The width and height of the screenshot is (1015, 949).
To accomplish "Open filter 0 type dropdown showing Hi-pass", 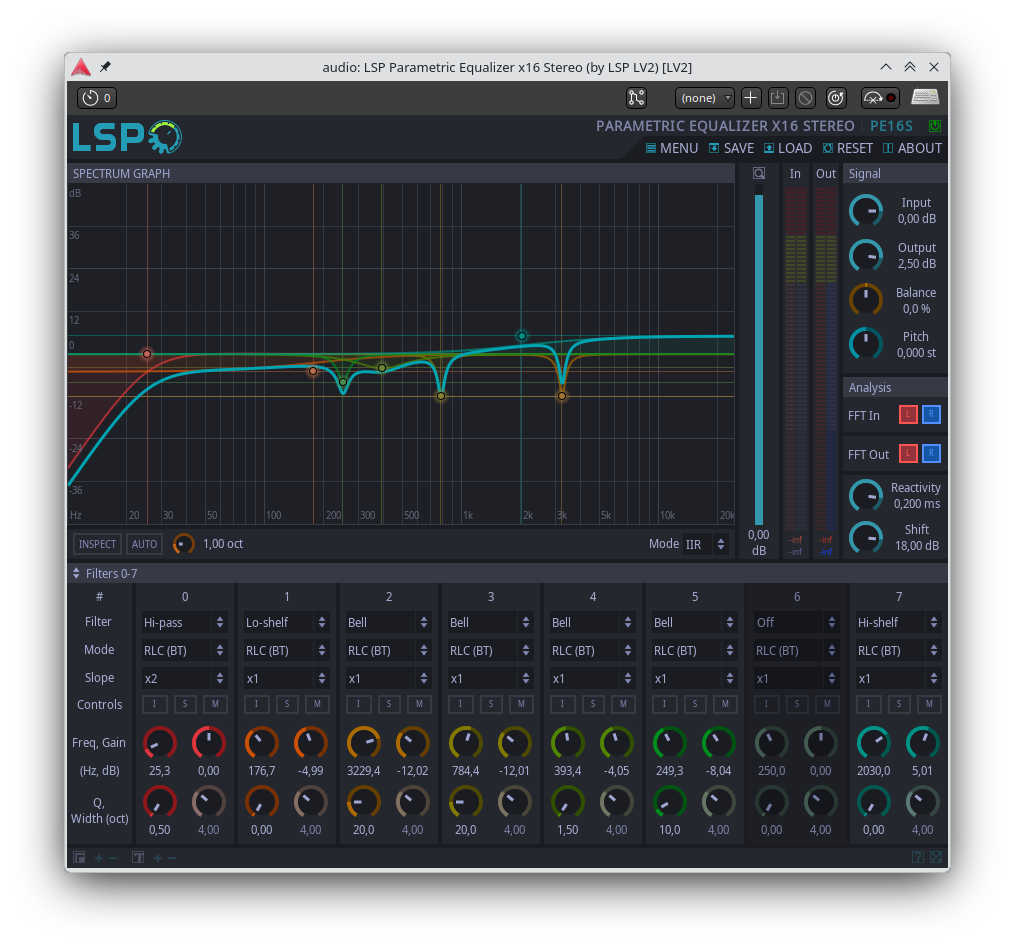I will 184,622.
